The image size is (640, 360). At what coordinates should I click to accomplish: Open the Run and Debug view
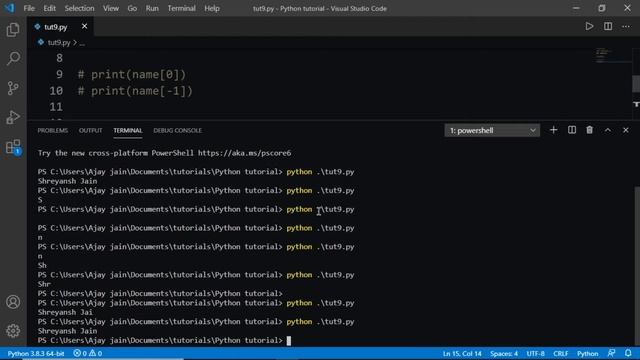pos(13,118)
